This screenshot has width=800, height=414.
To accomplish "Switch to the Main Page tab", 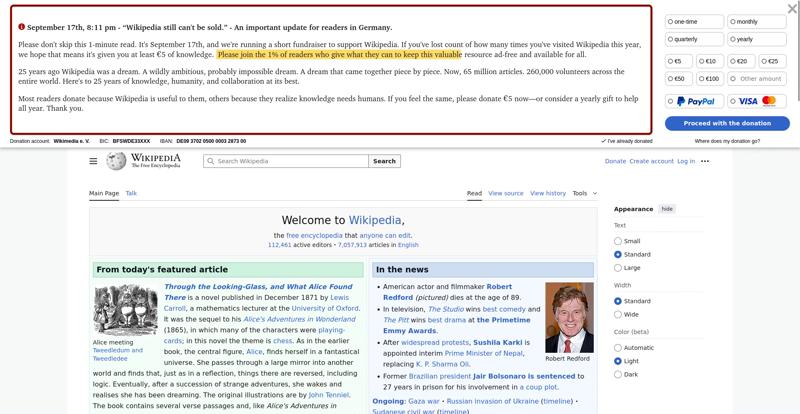I will [104, 193].
